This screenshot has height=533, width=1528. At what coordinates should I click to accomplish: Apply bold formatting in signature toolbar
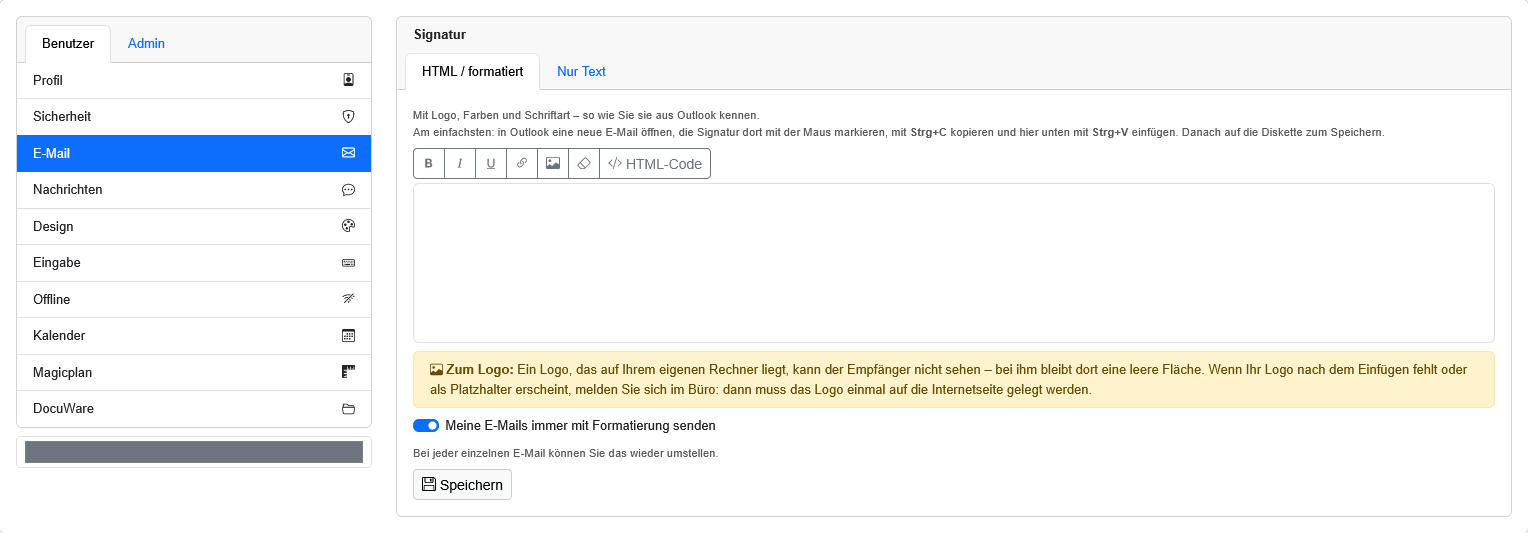click(x=429, y=163)
